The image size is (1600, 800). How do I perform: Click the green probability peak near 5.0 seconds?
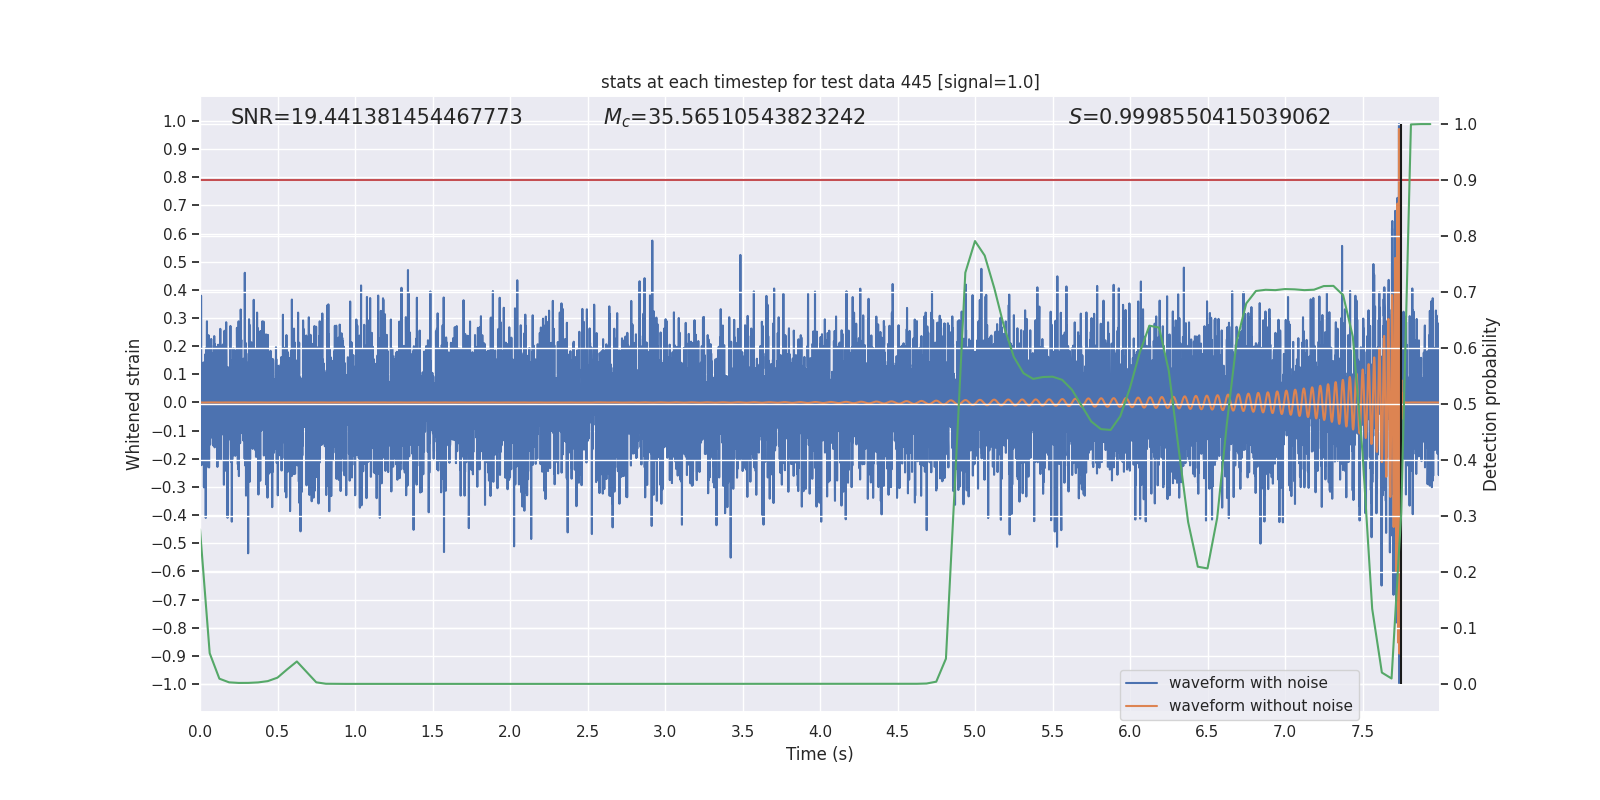pos(975,241)
